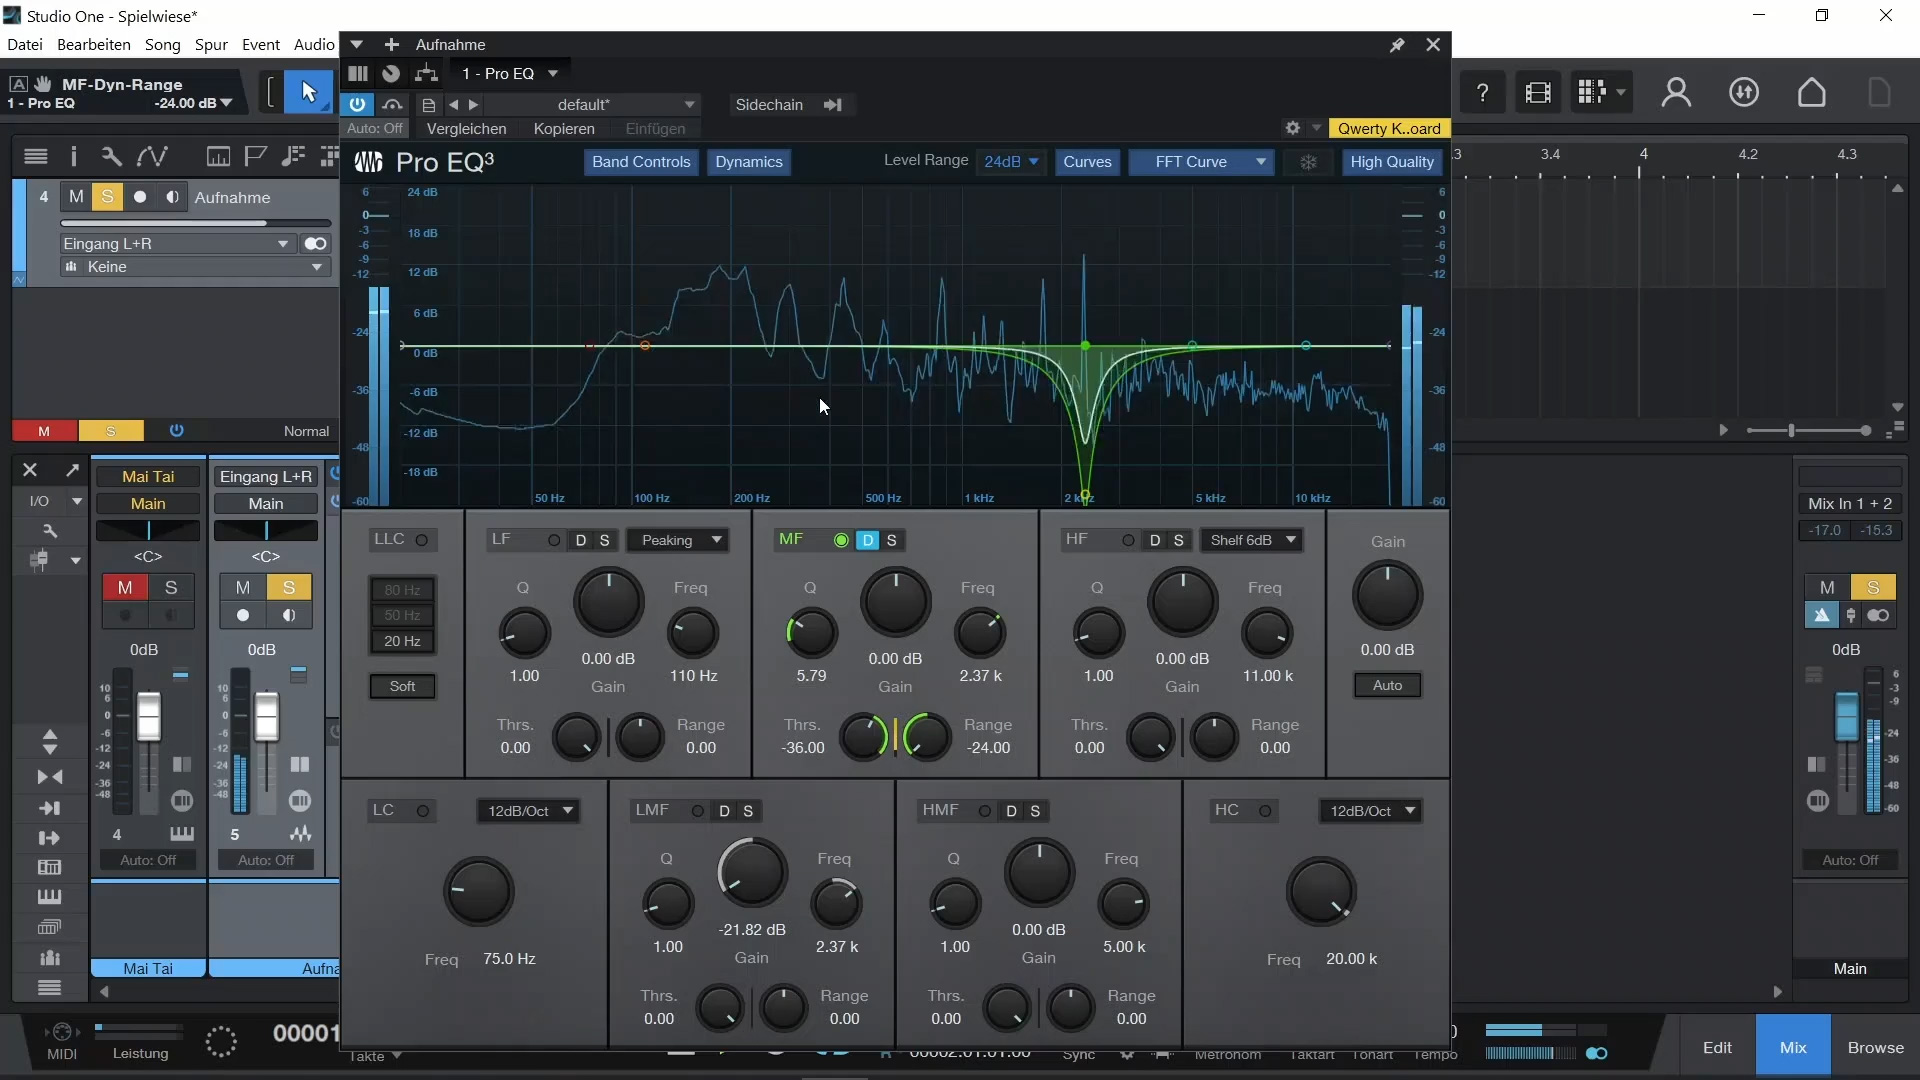
Task: Disable the MF band toggle
Action: (841, 540)
